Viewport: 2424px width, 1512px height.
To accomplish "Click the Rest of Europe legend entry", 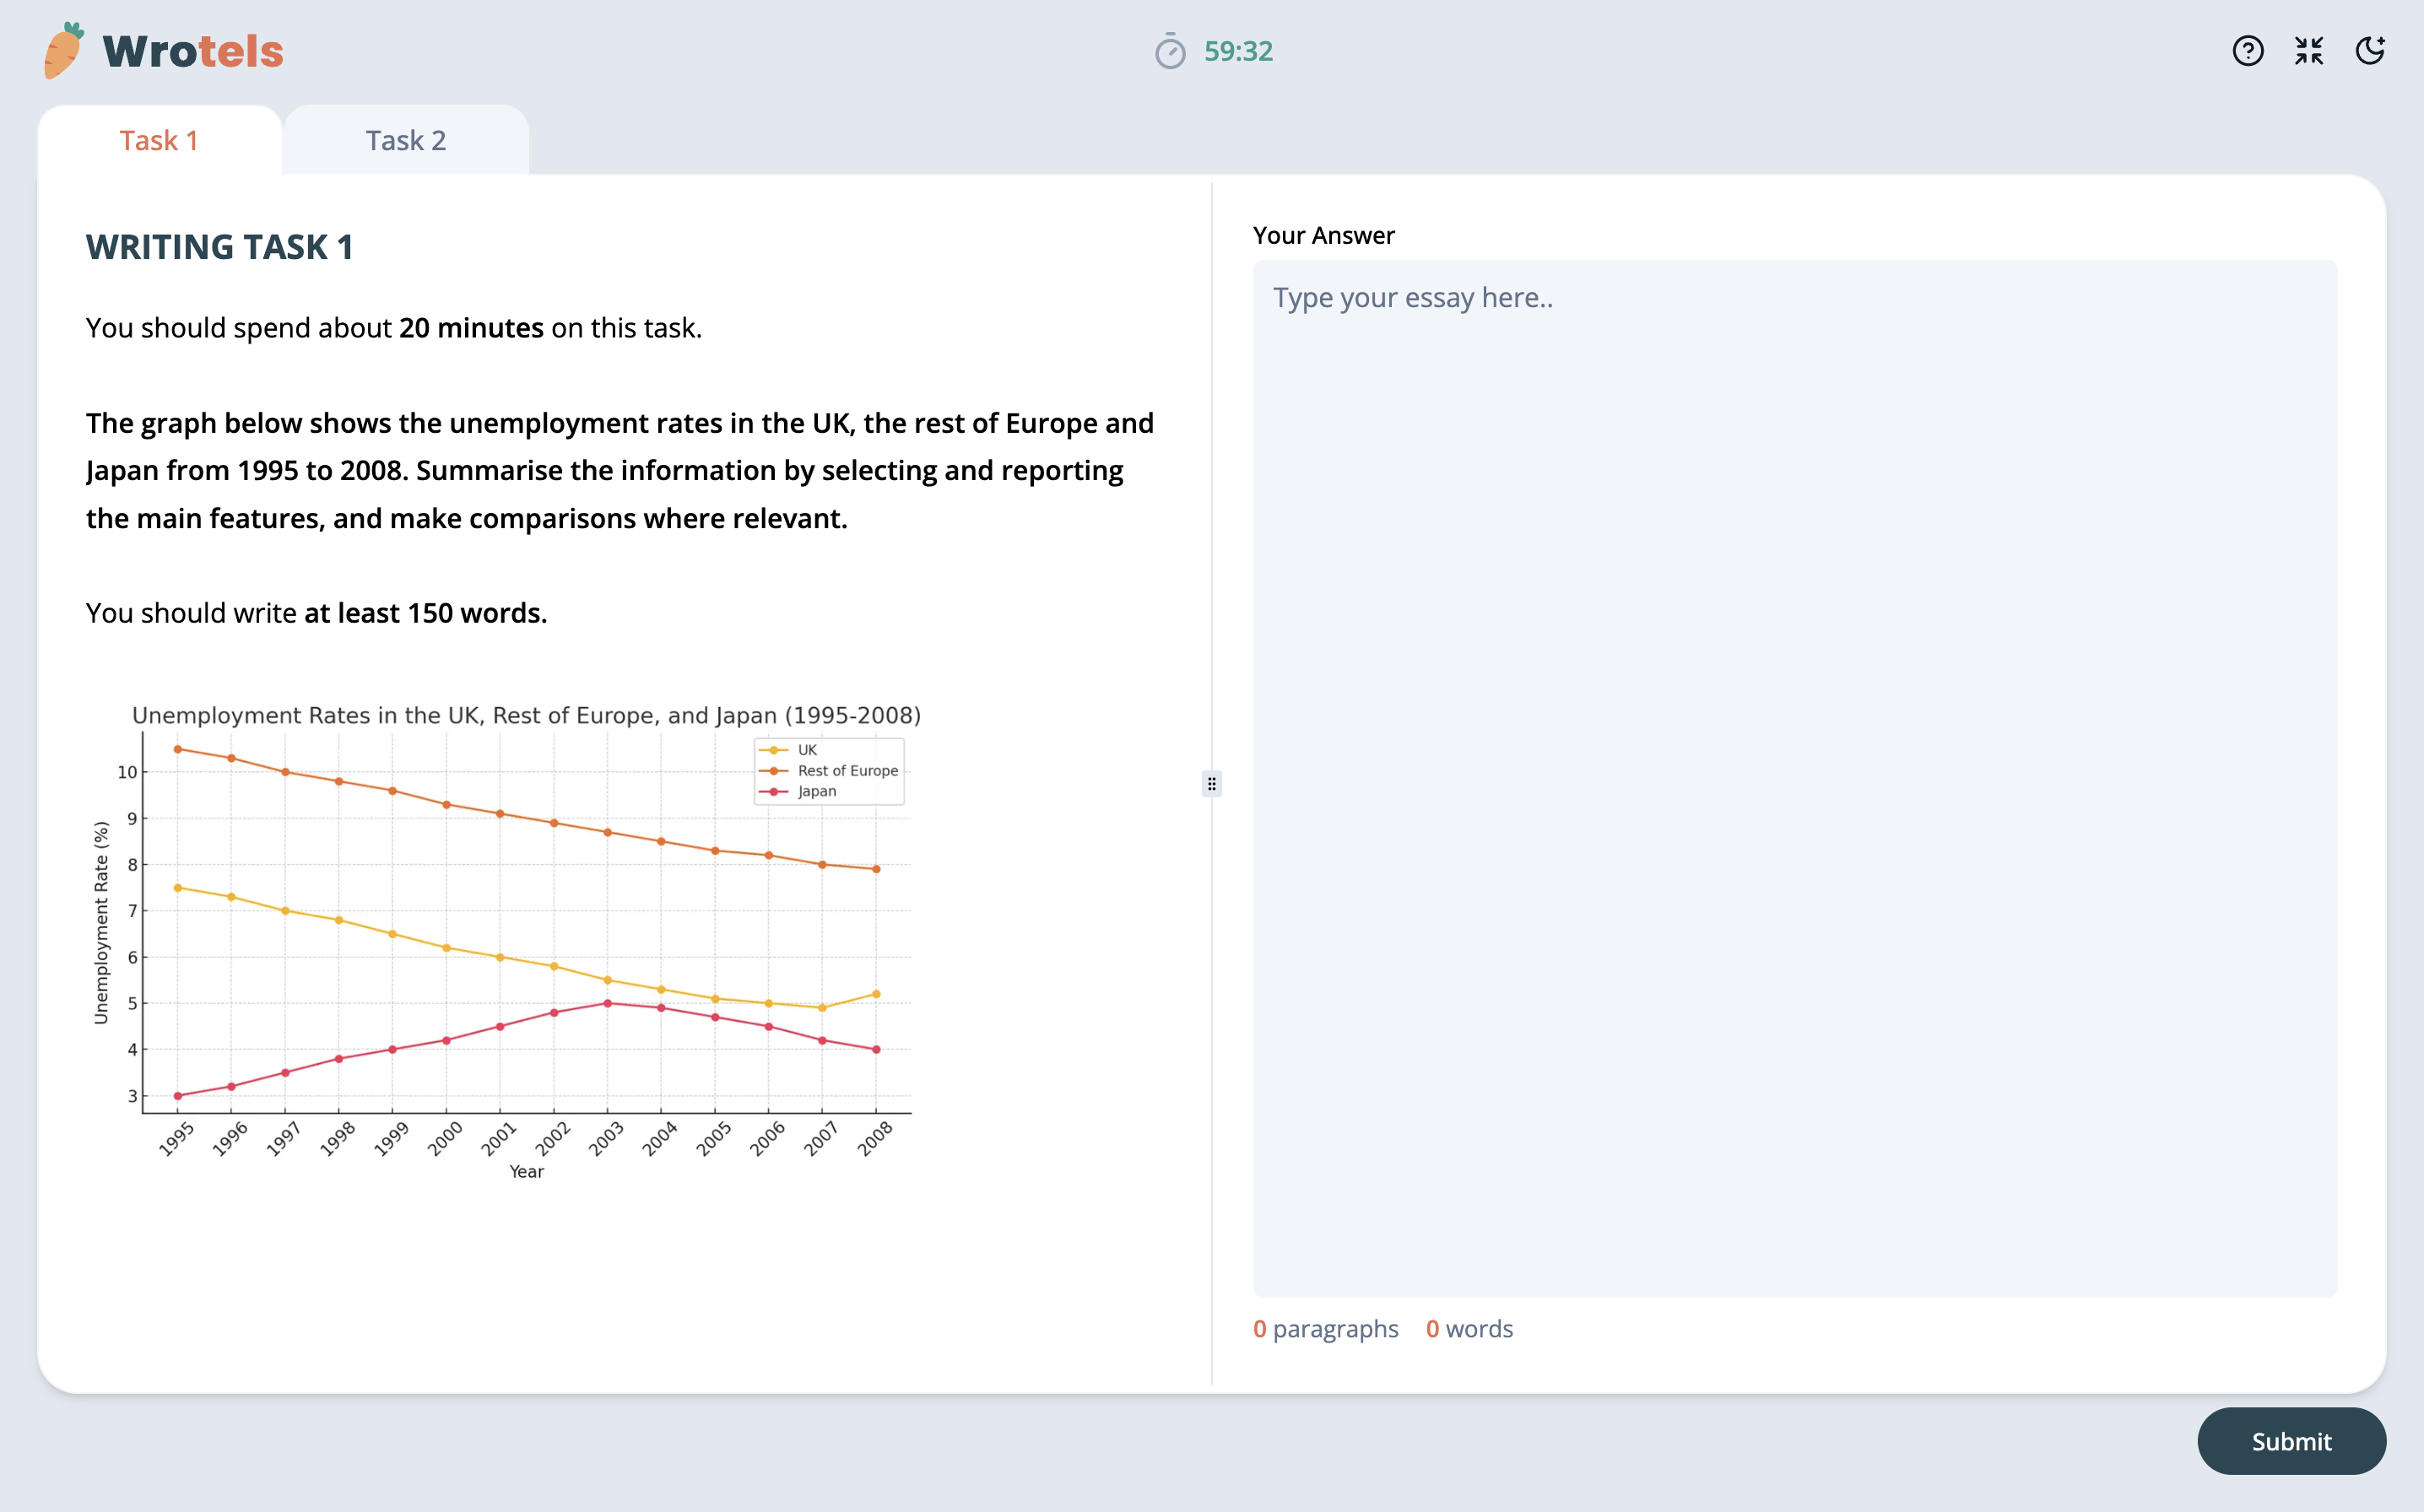I will click(847, 771).
